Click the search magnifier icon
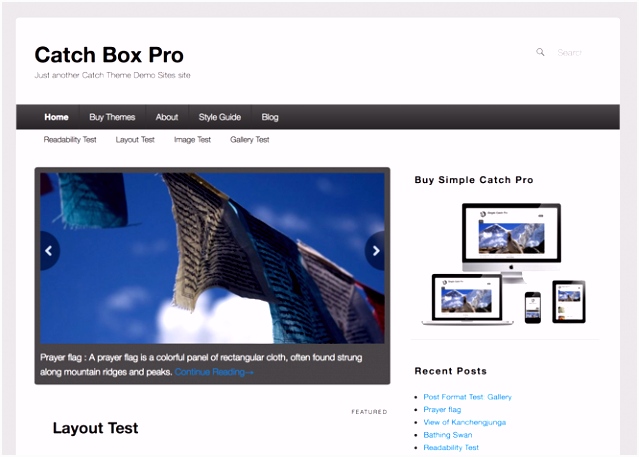 (x=540, y=52)
